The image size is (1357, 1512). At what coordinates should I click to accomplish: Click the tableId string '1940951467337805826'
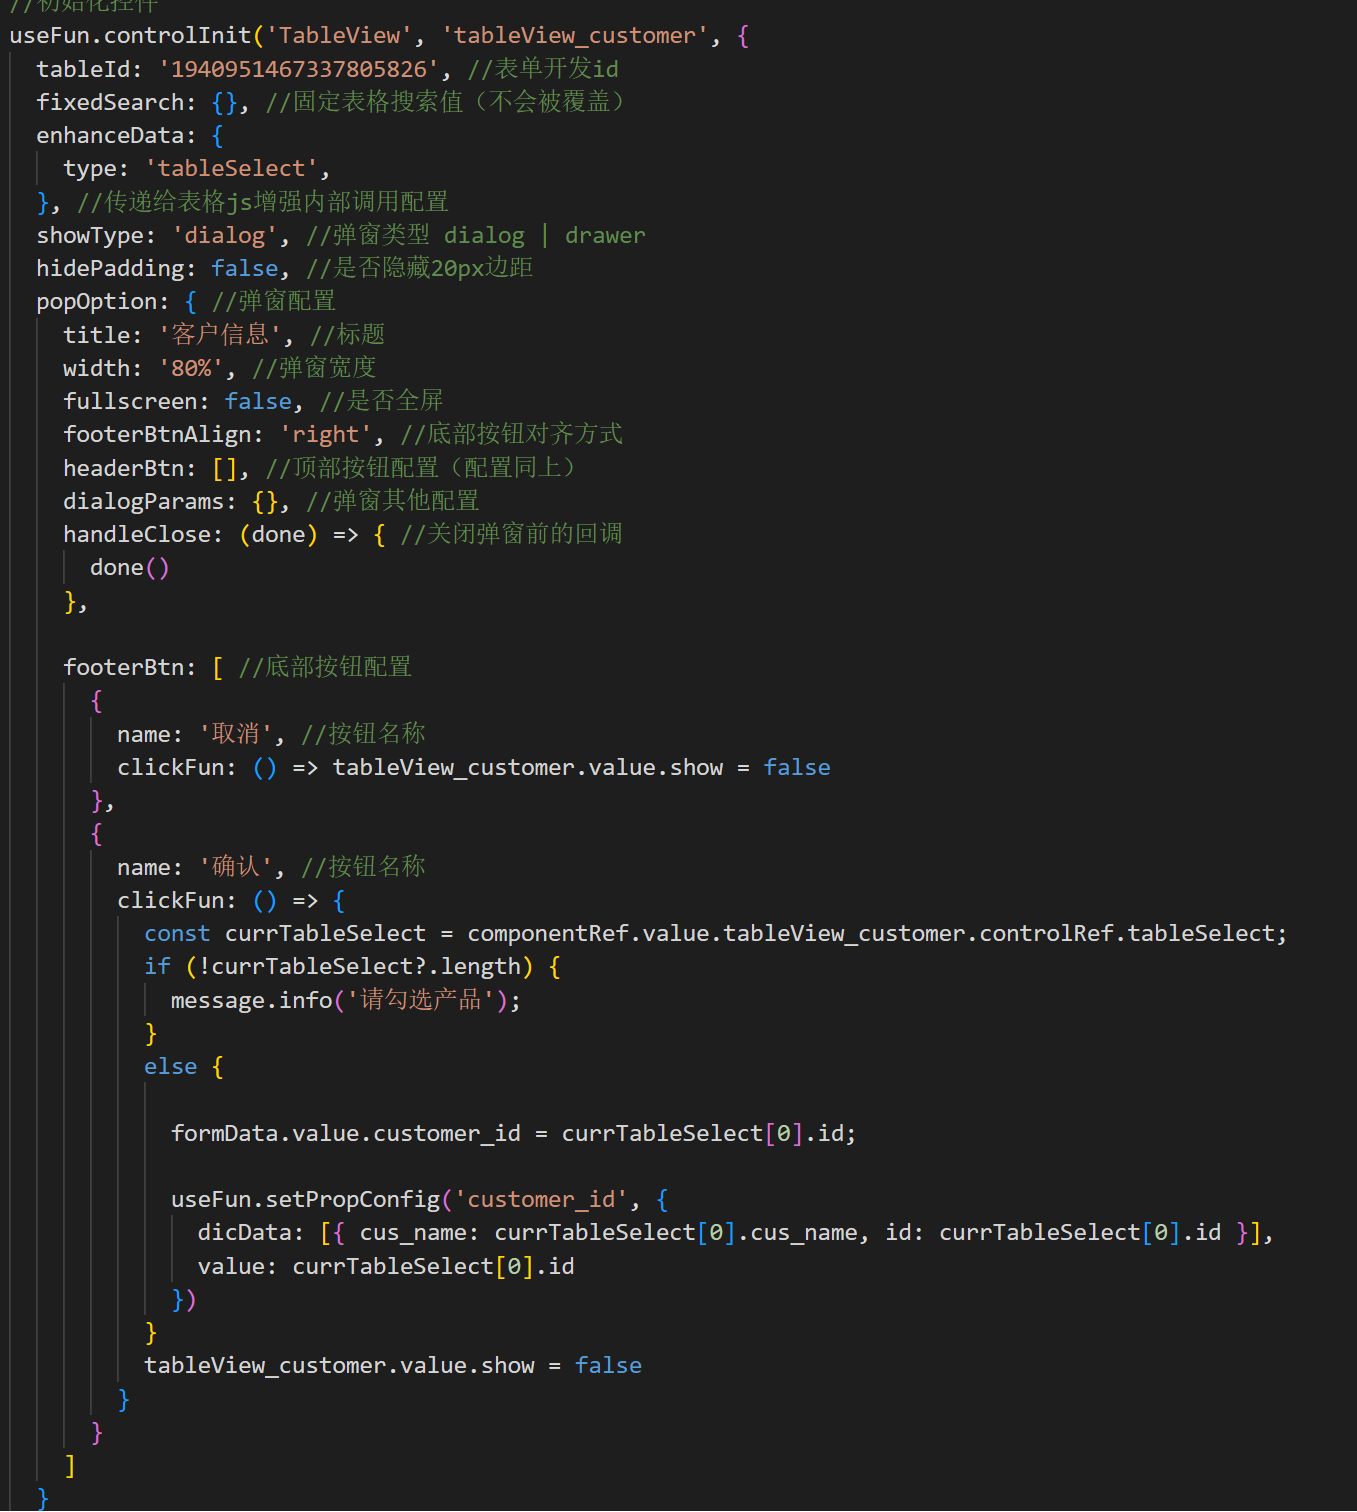coord(299,69)
